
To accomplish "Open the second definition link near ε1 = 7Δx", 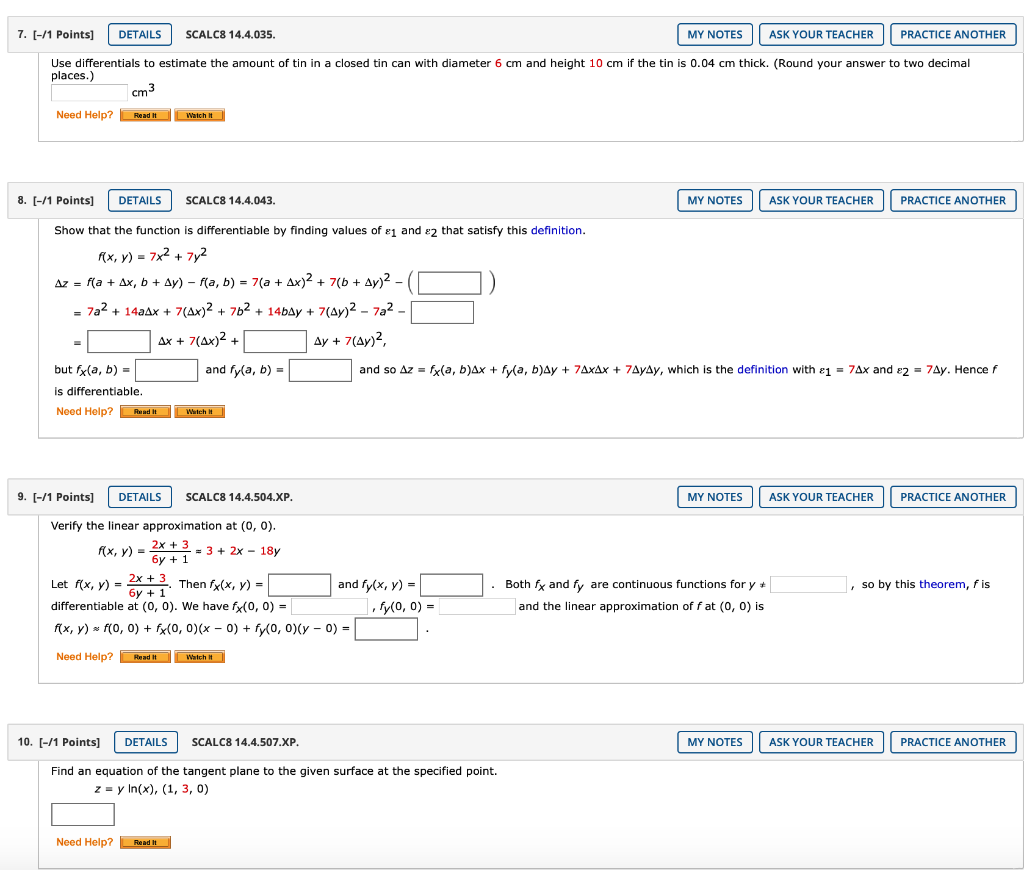I will pos(762,370).
